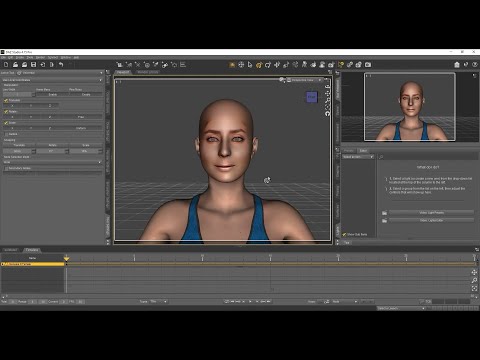Click the viewport draw style sphere icon

click(x=282, y=80)
